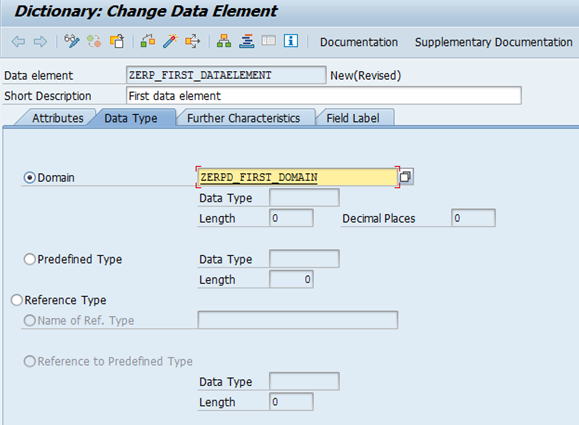Click the Documentation button
Viewport: 579px width, 425px height.
359,42
